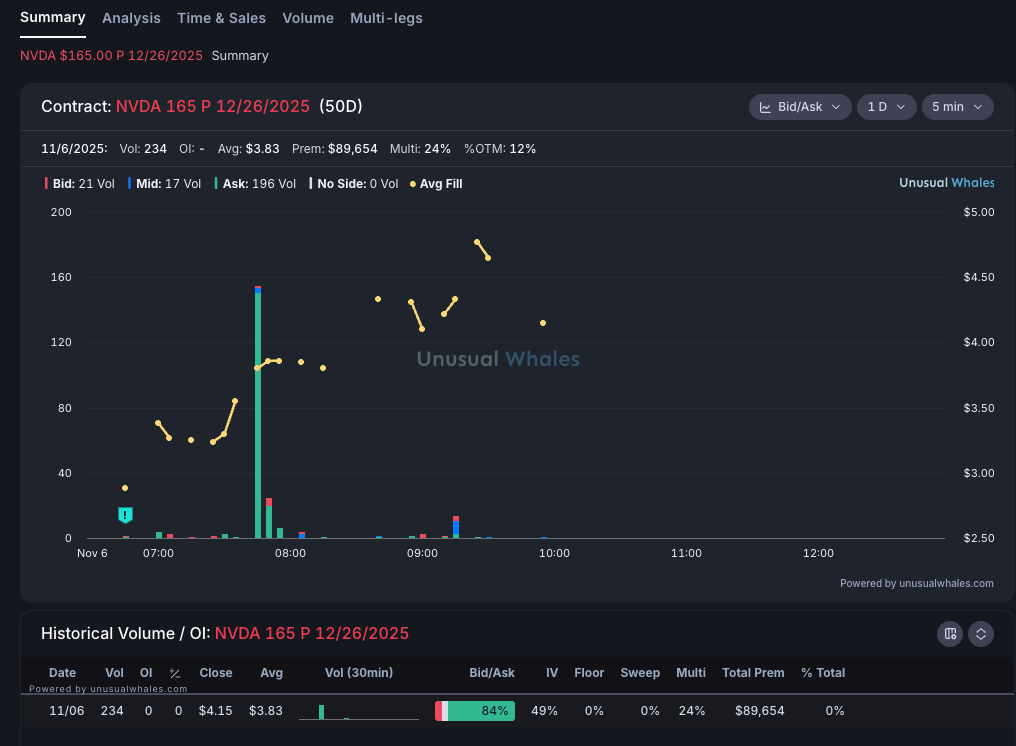
Task: Click the $89,654 total premium cell
Action: (x=759, y=711)
